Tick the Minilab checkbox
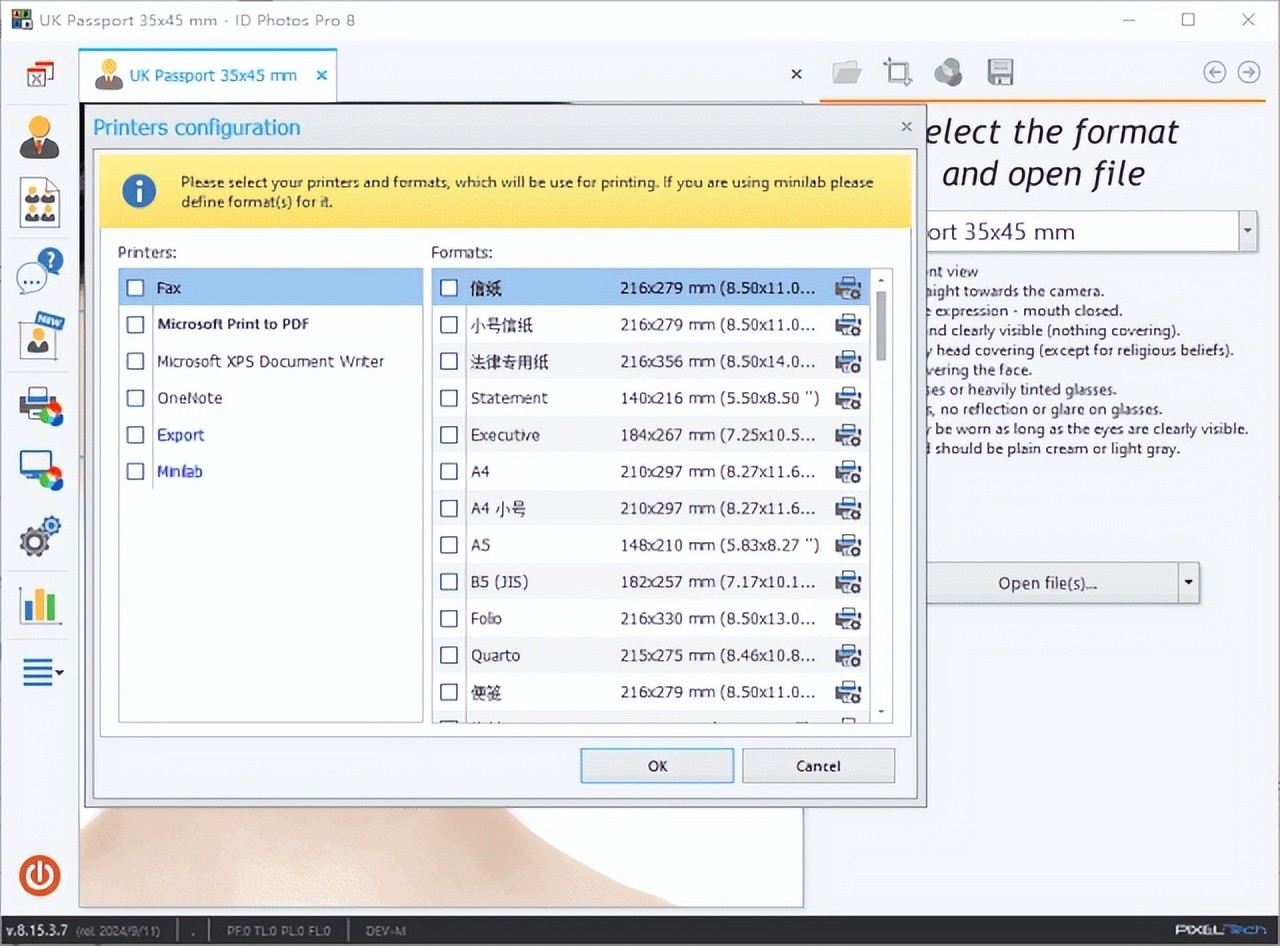 135,471
